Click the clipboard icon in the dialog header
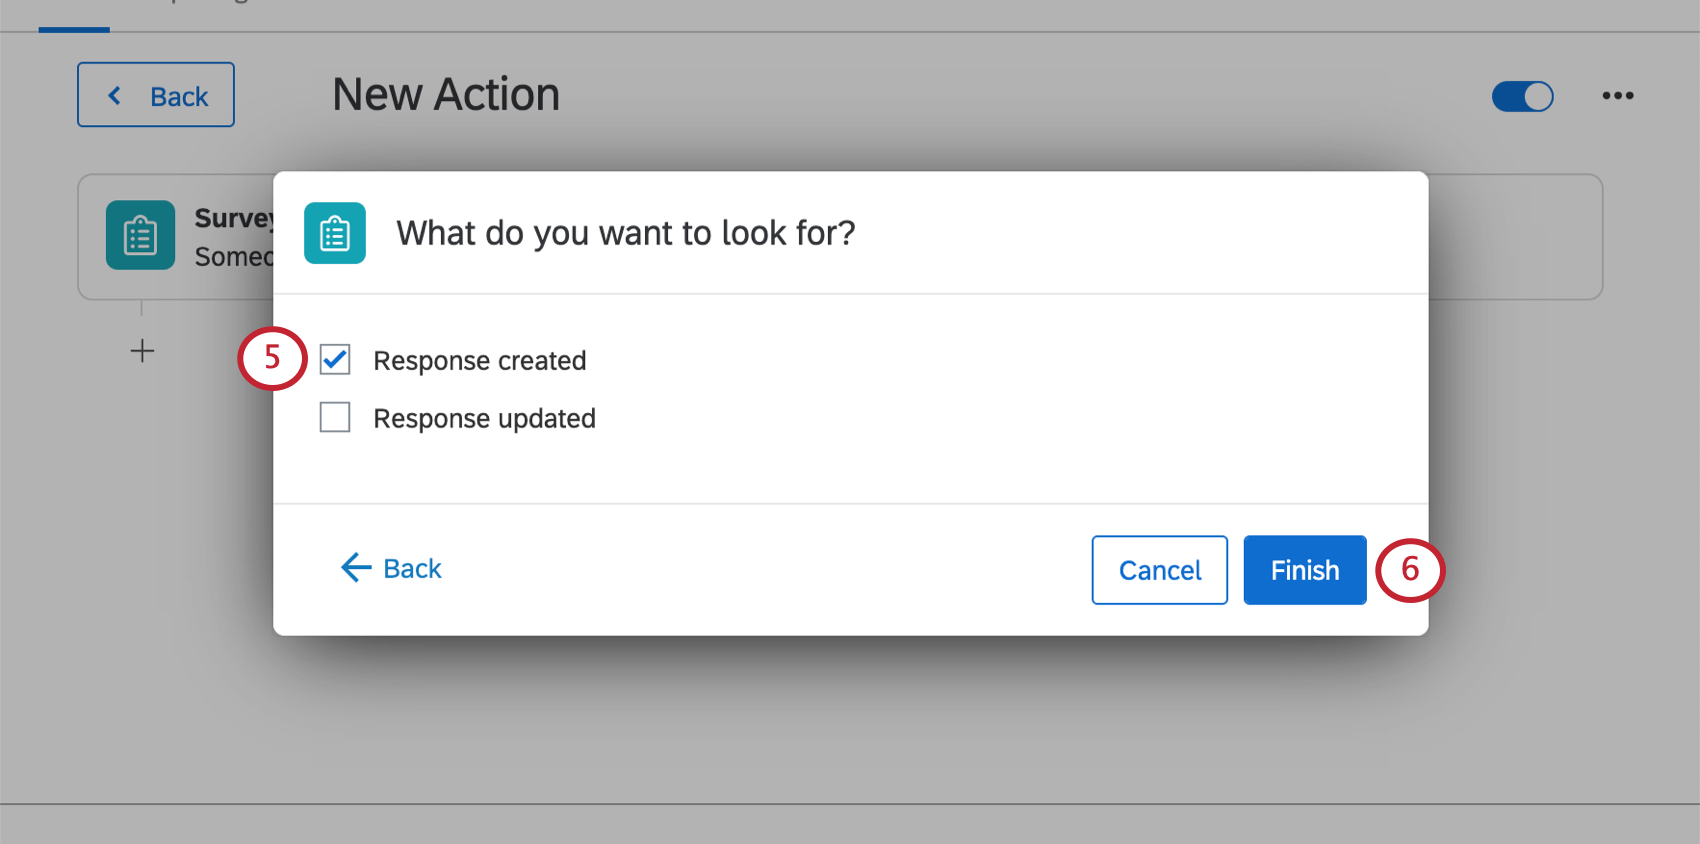Image resolution: width=1700 pixels, height=844 pixels. pos(335,233)
